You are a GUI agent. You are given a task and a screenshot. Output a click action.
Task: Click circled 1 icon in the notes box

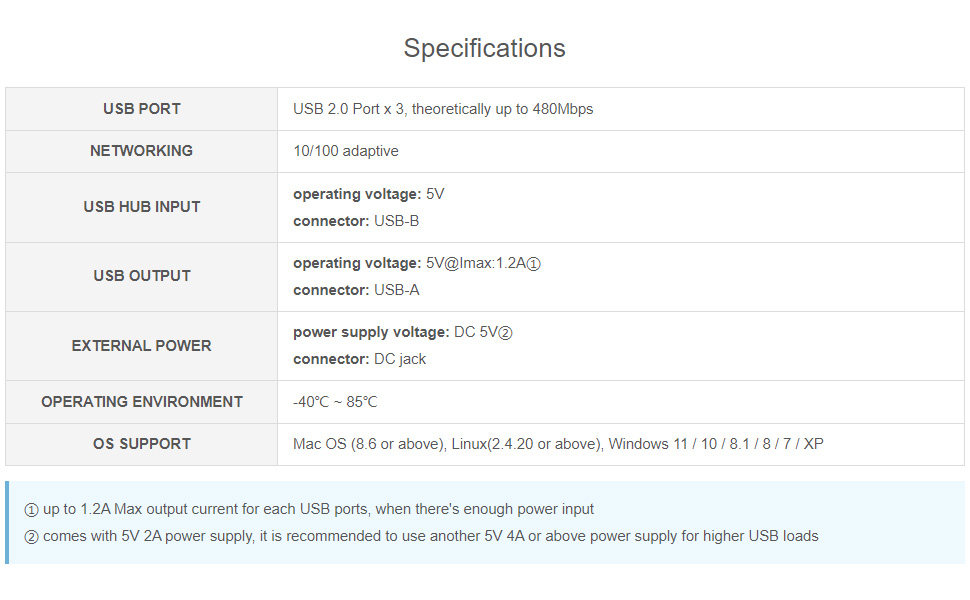pyautogui.click(x=31, y=510)
